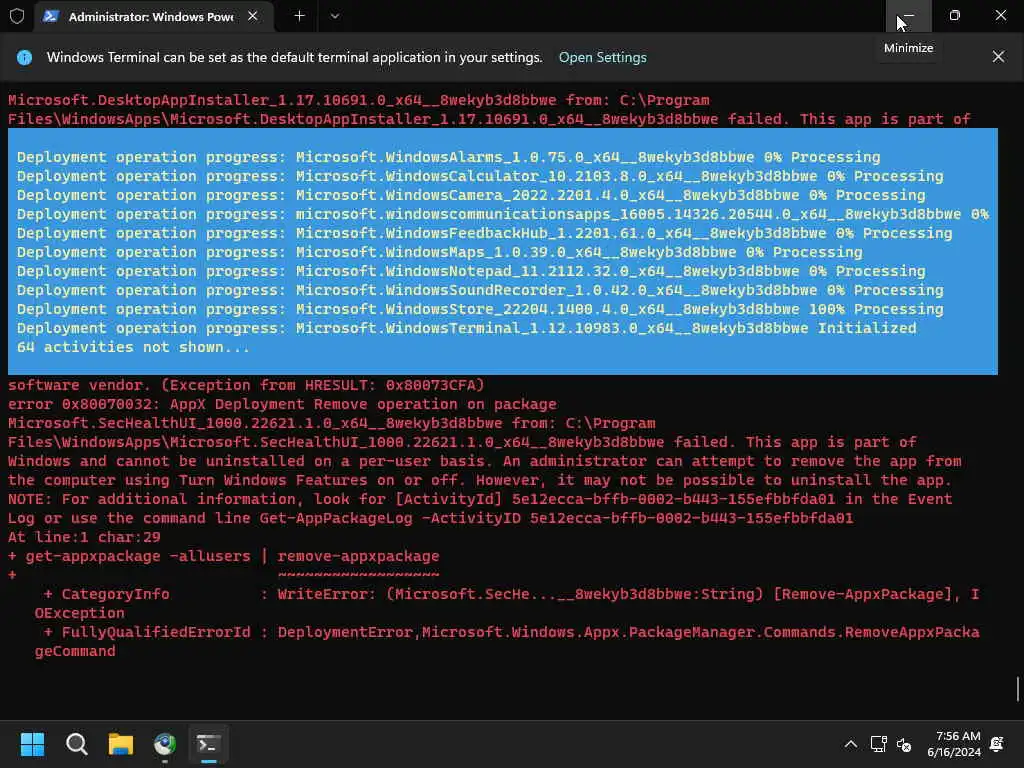Click the Terminal icon on taskbar
Screen dimensions: 1024x768
click(208, 744)
